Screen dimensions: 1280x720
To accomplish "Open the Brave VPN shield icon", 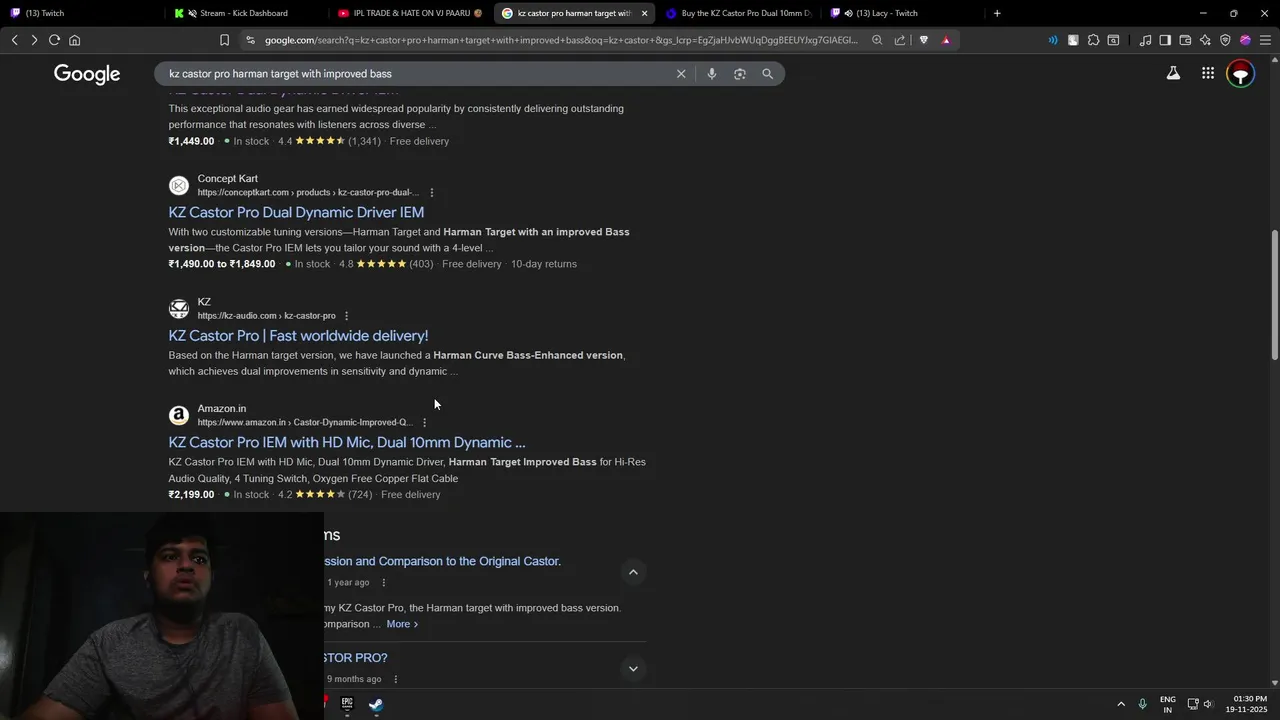I will (1225, 40).
